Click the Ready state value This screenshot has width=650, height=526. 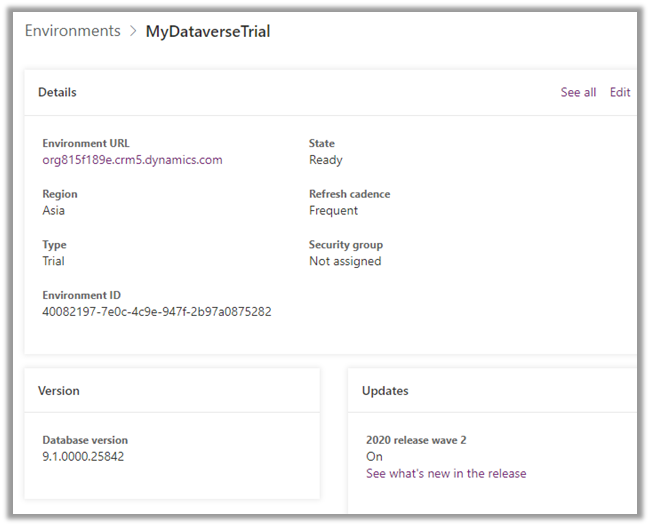(325, 160)
